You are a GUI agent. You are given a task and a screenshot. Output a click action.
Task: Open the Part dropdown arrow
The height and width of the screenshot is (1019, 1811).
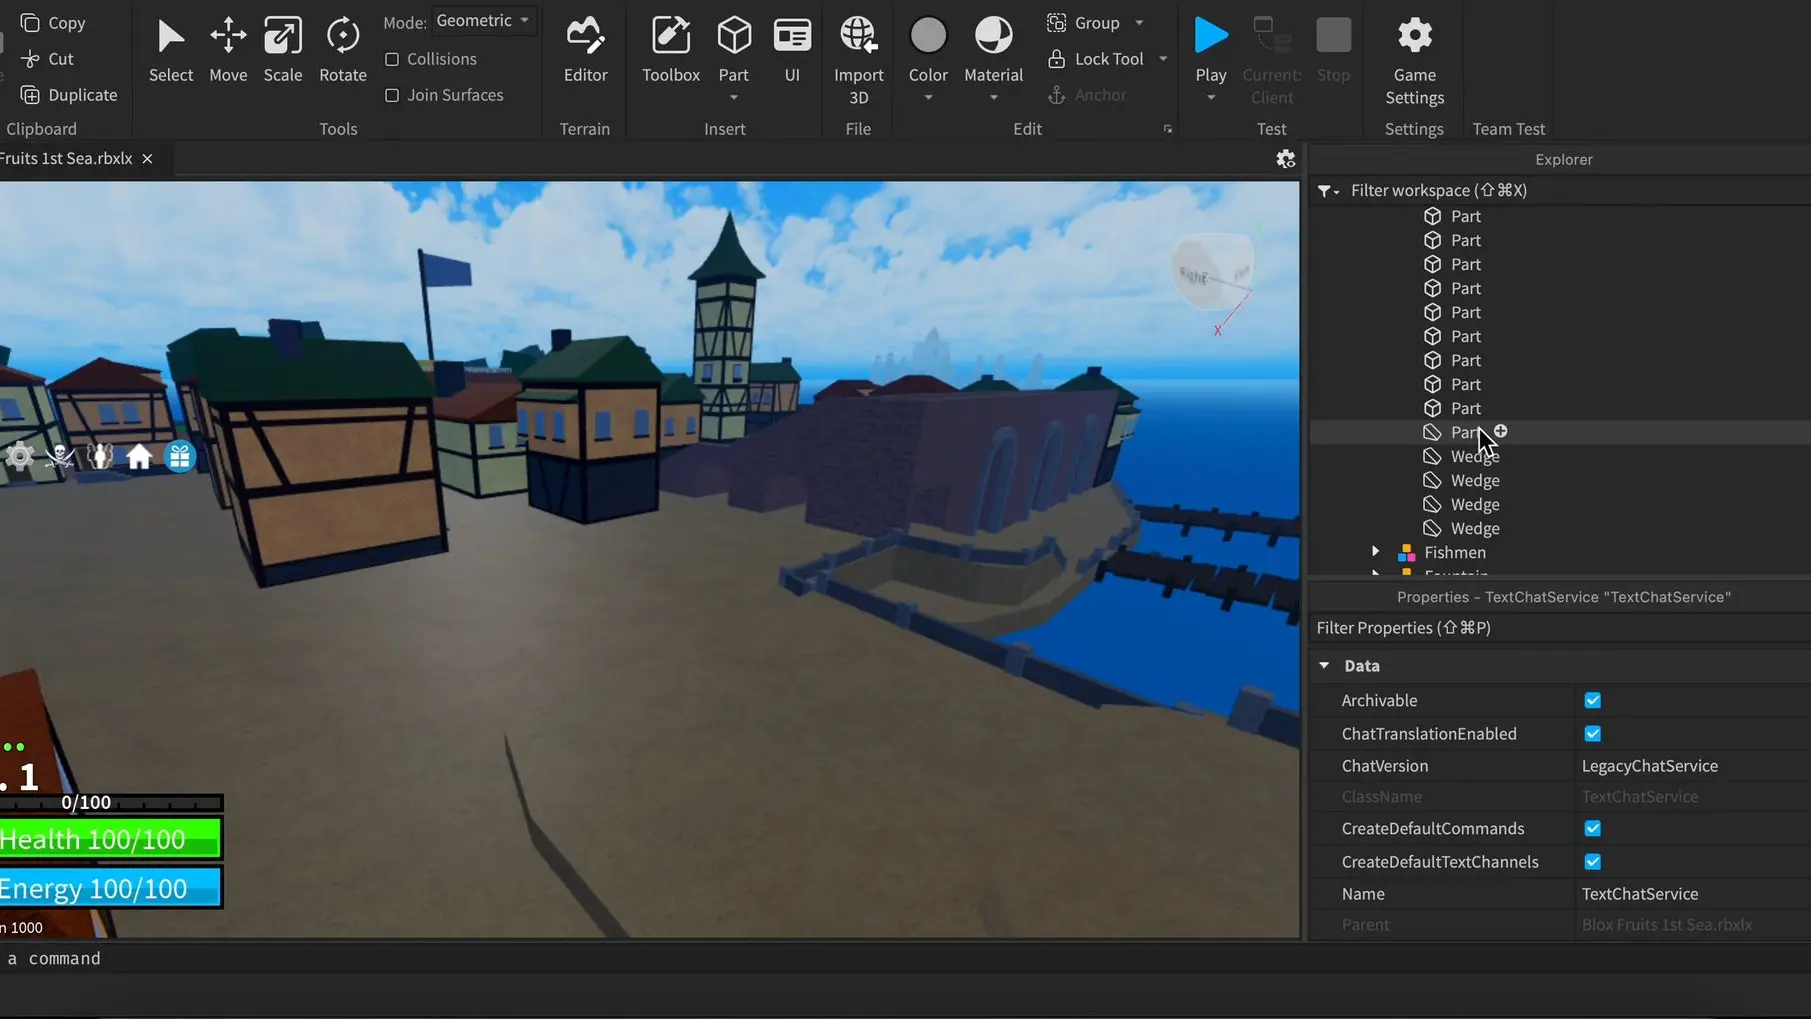[734, 98]
